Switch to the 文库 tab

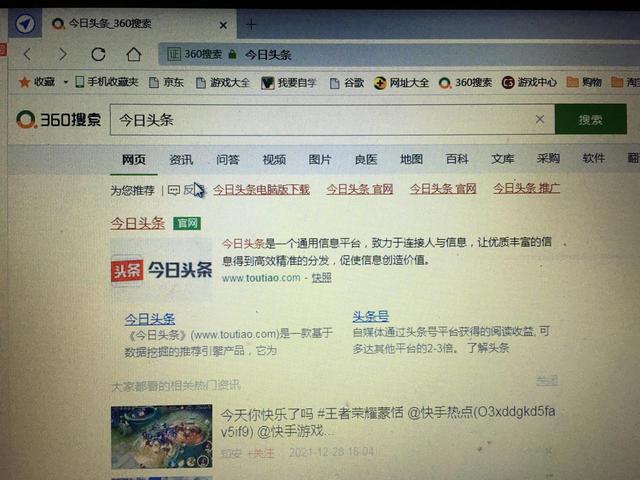tap(502, 158)
